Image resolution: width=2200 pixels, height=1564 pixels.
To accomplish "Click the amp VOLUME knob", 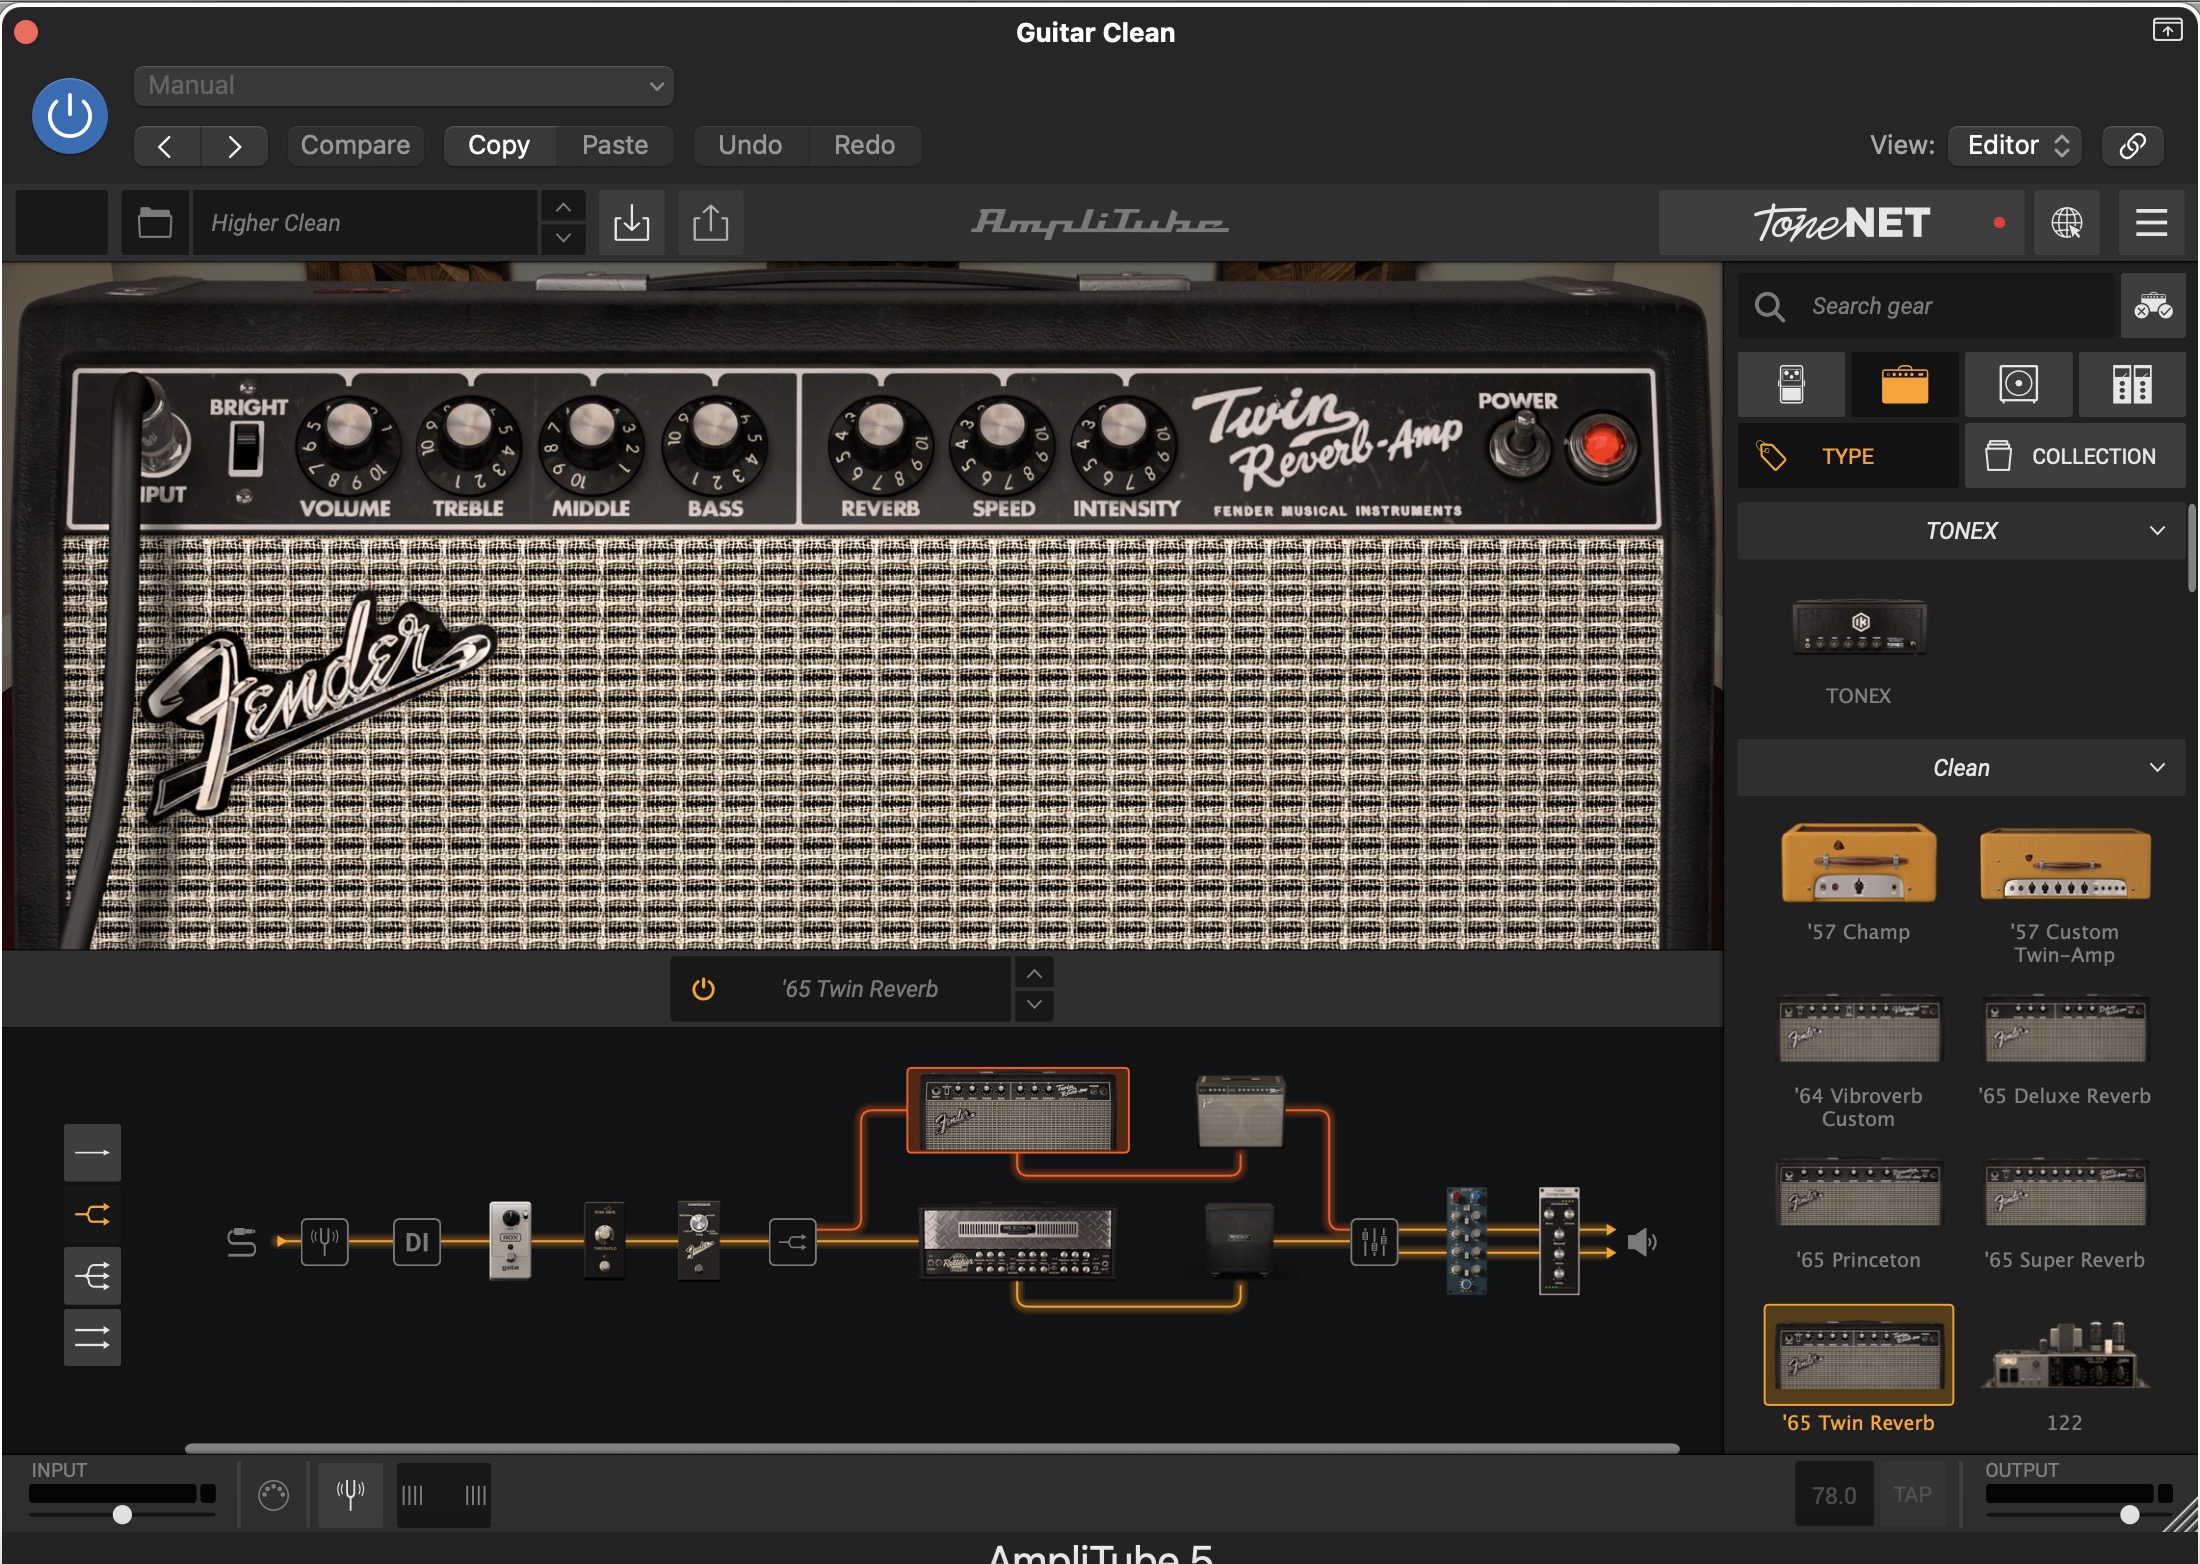I will pos(348,445).
